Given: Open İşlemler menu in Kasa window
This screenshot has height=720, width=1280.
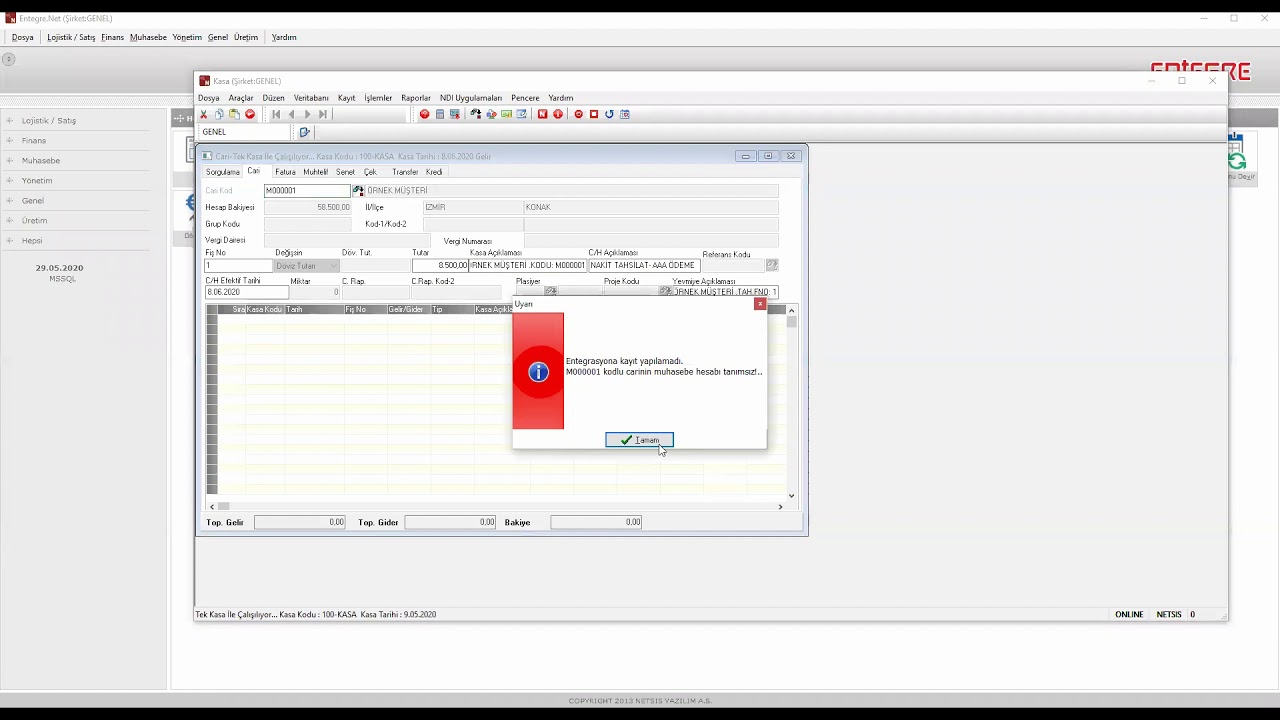Looking at the screenshot, I should (x=378, y=98).
